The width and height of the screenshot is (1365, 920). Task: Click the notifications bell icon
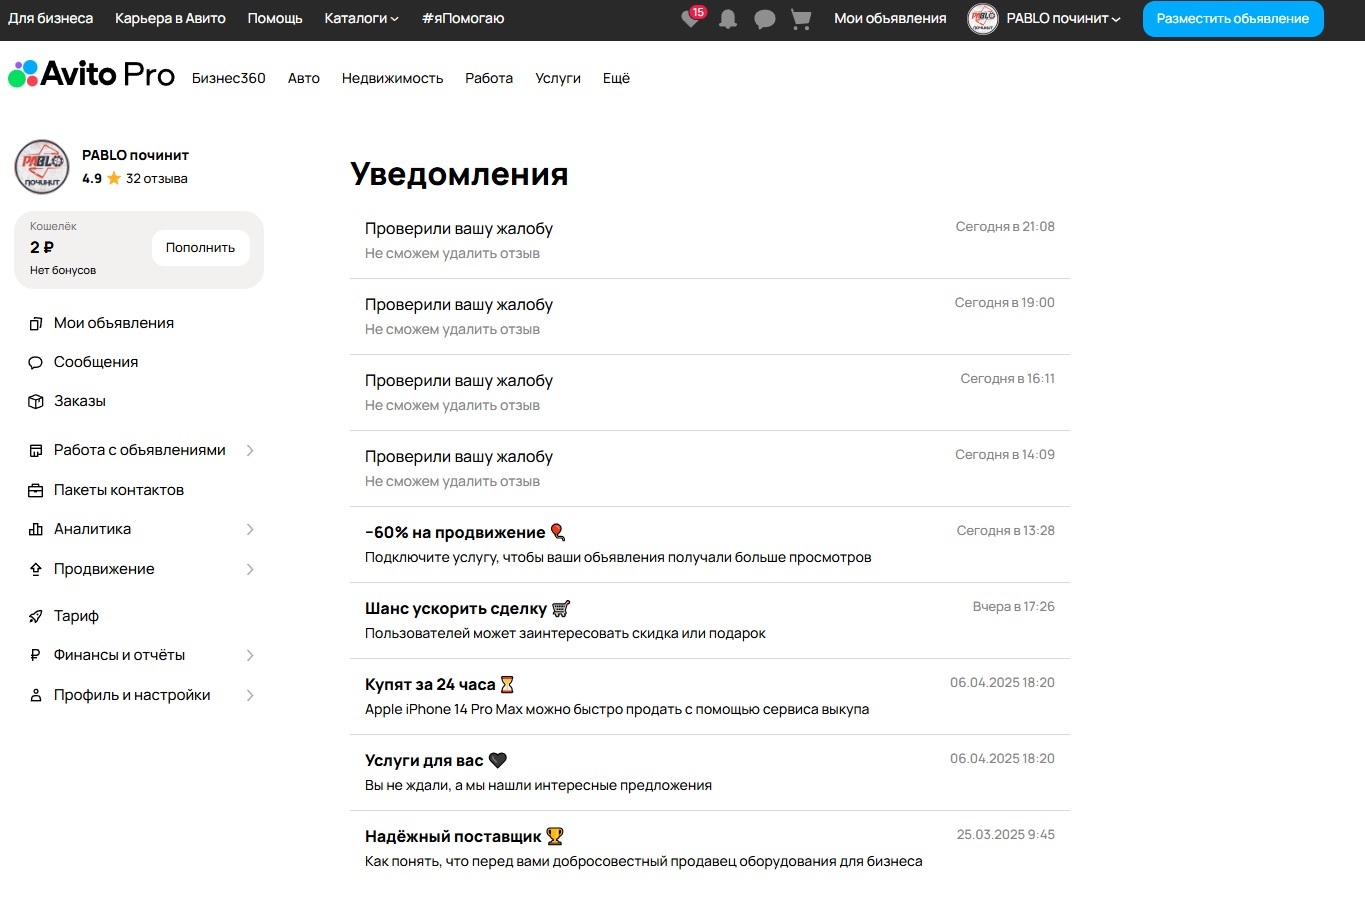(728, 19)
